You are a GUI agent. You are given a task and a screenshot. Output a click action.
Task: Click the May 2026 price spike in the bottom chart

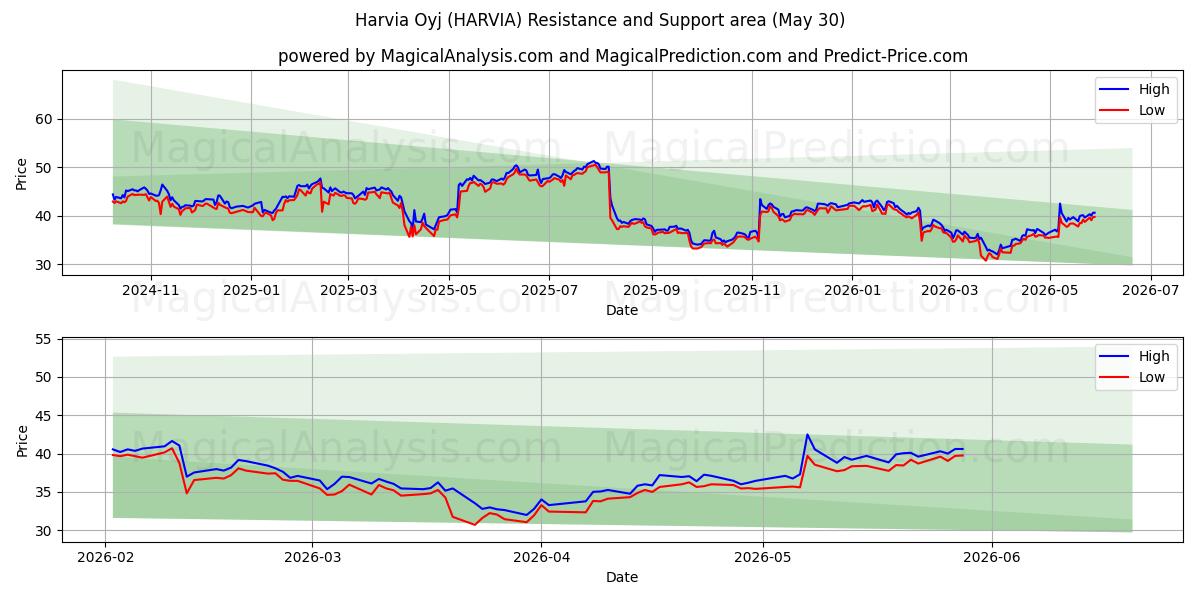click(x=807, y=436)
